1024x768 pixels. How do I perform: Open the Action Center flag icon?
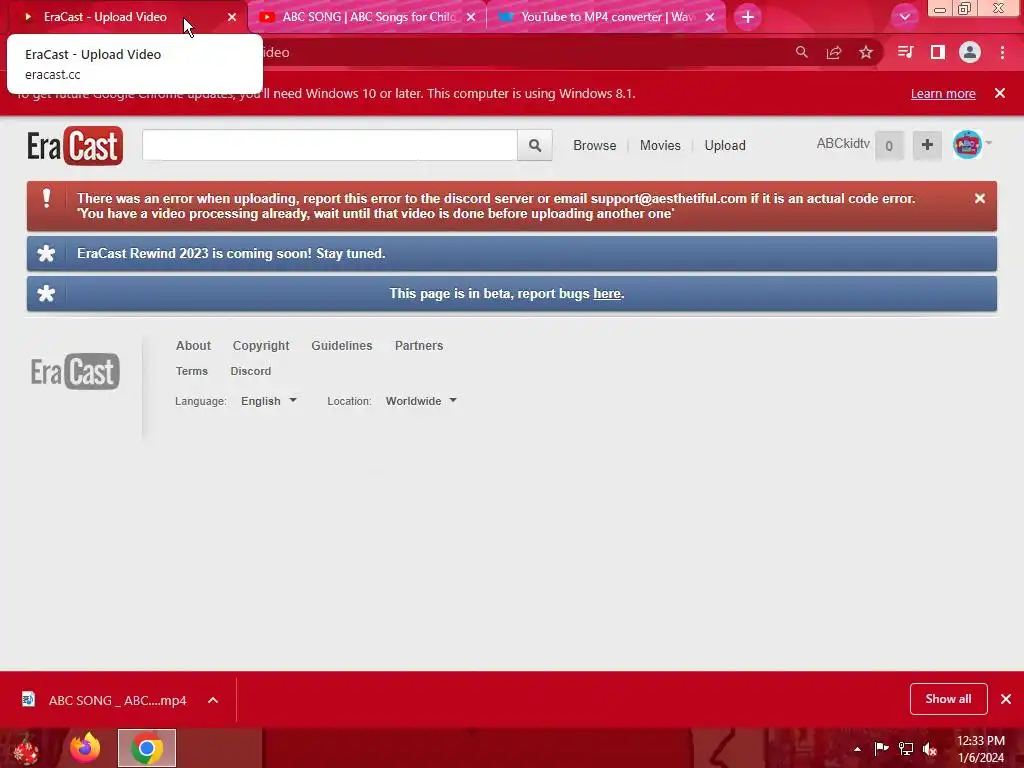click(x=881, y=748)
